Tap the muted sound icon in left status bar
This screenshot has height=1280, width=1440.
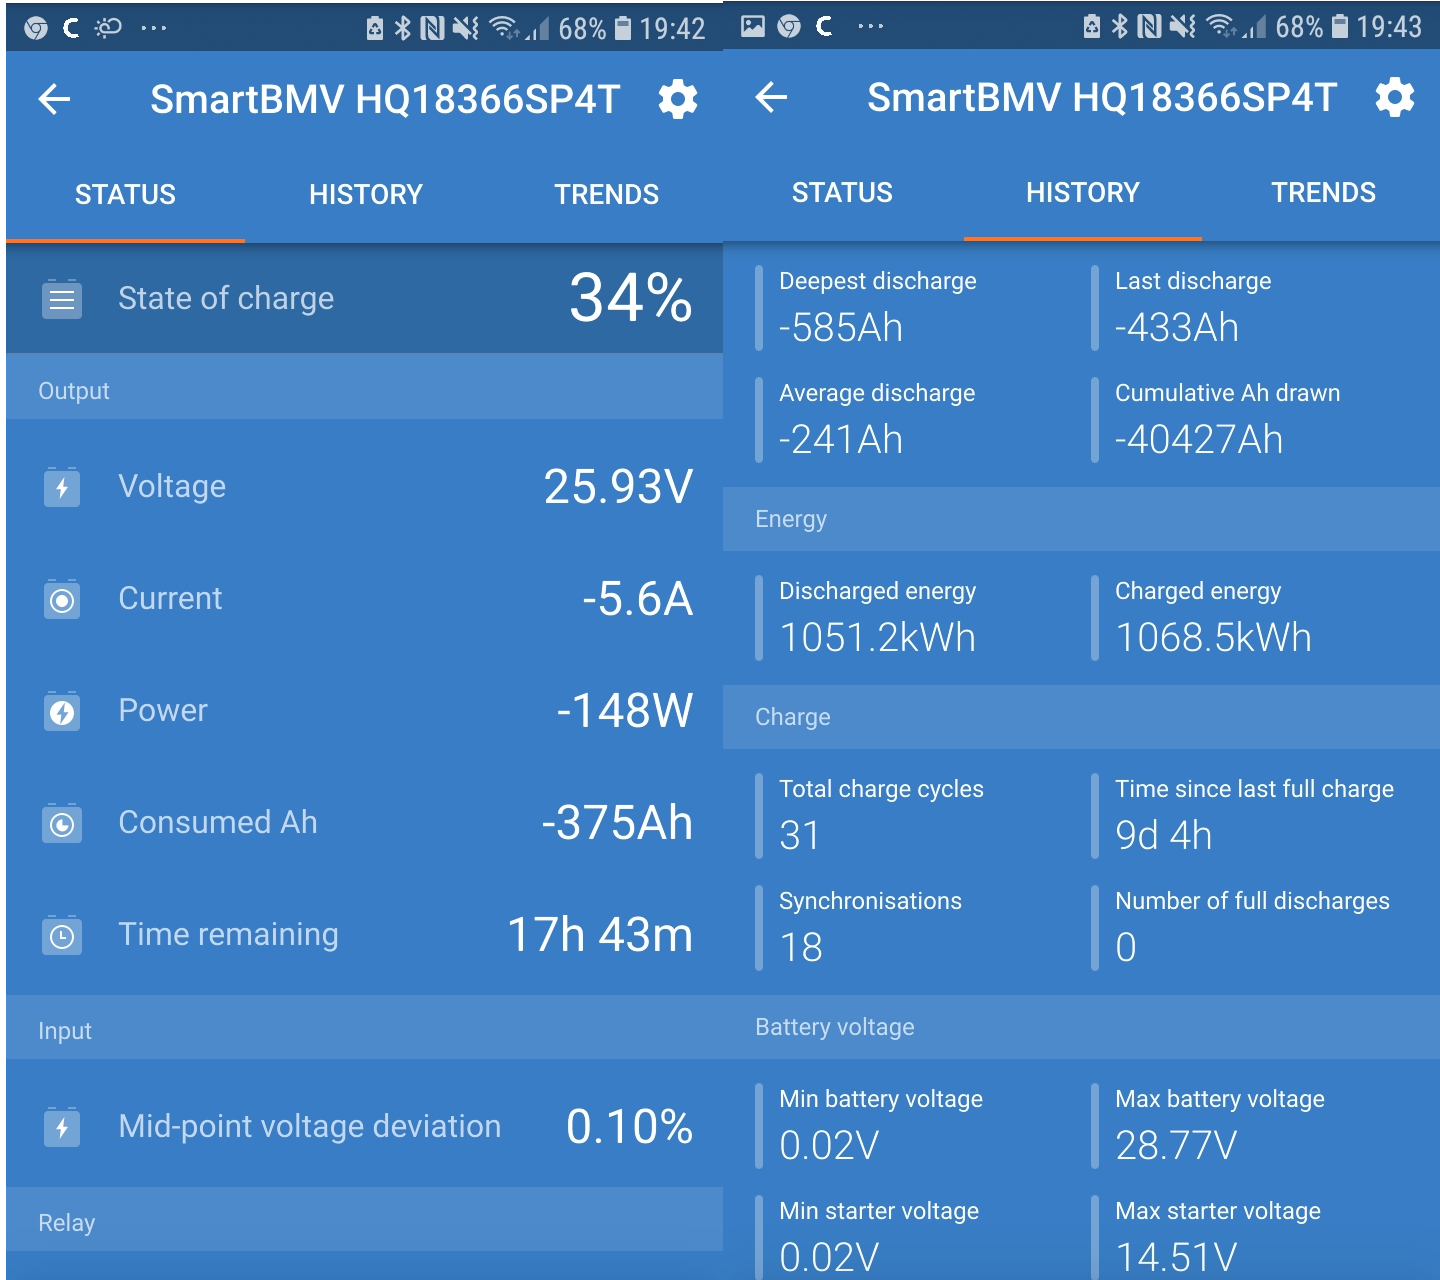pyautogui.click(x=465, y=28)
